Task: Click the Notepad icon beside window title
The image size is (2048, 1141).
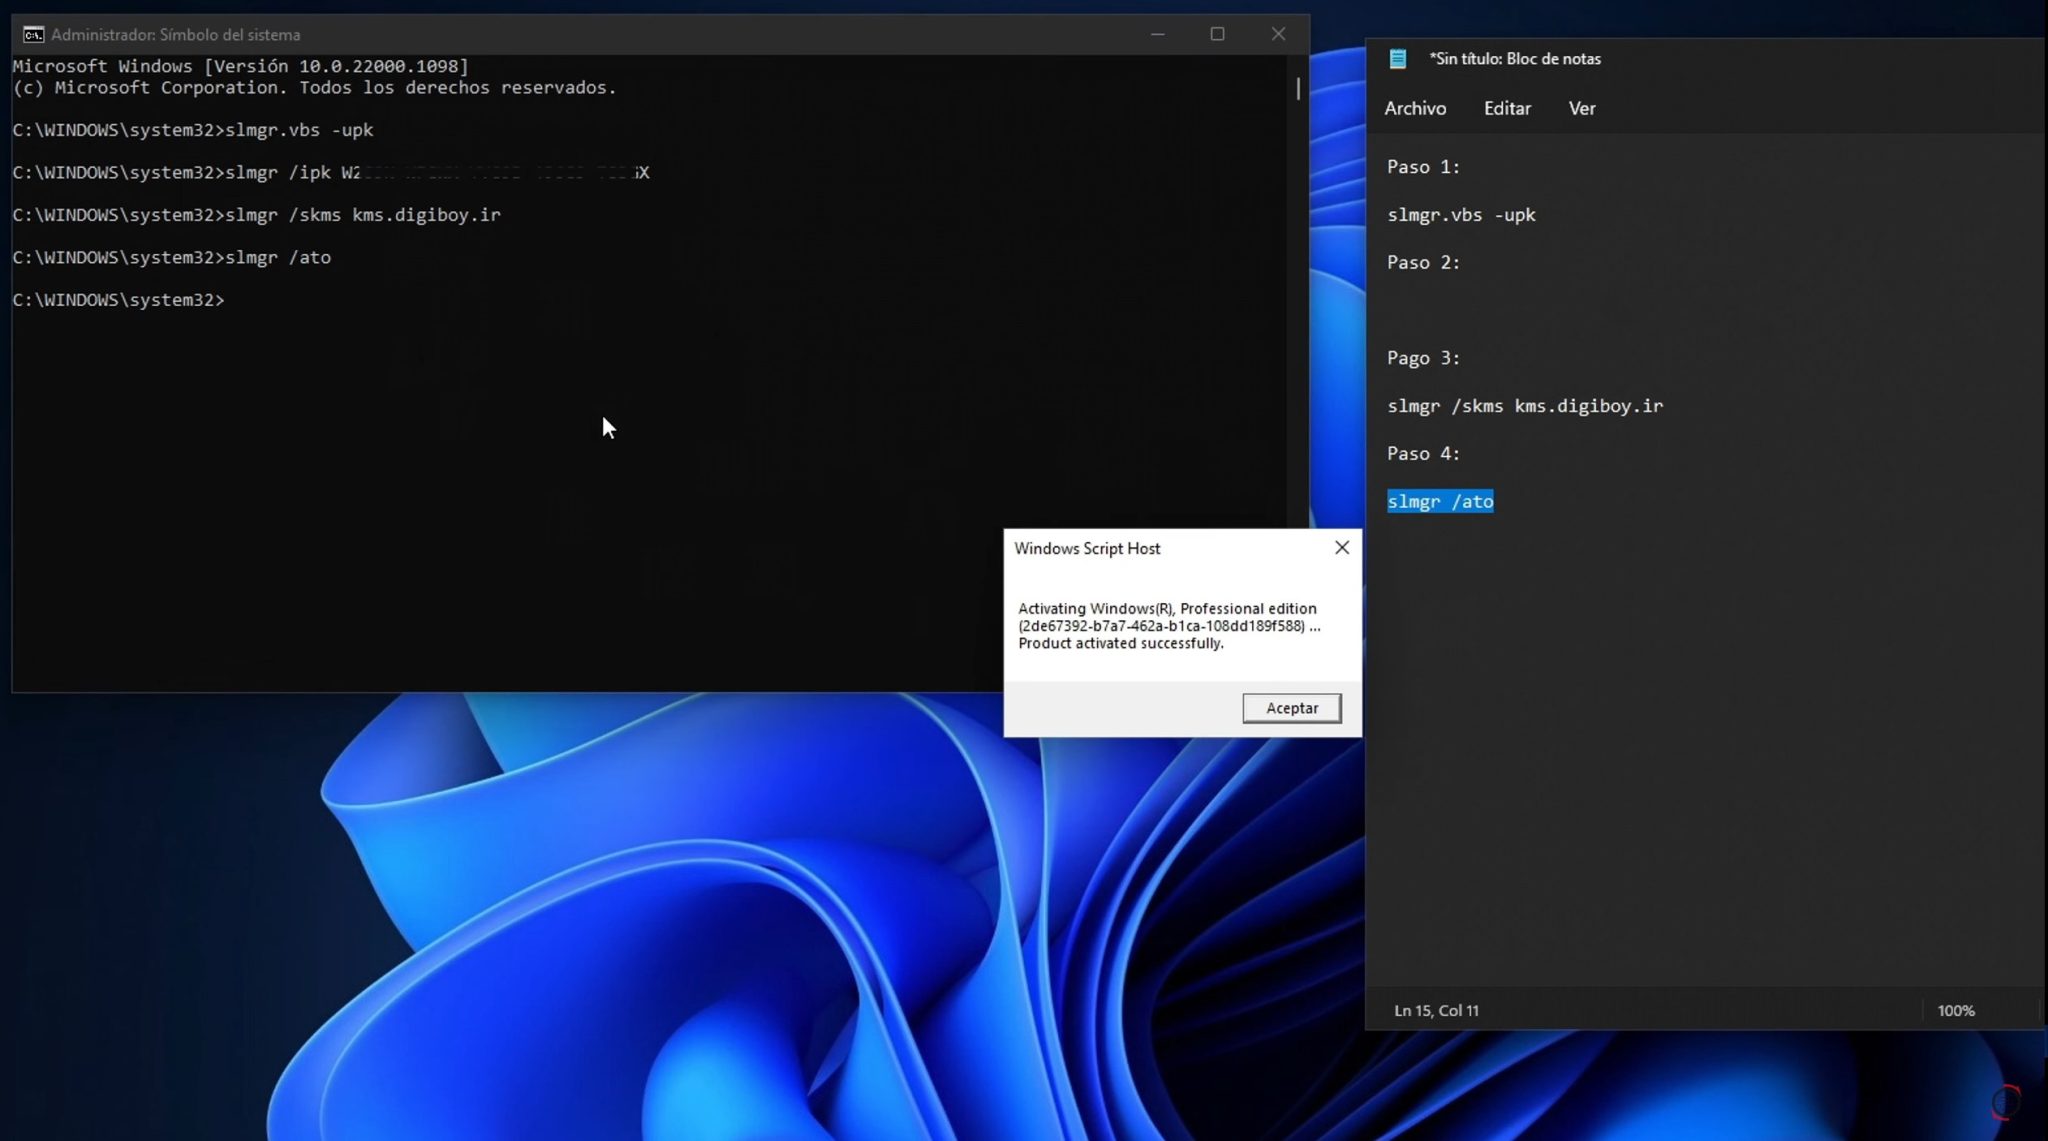Action: (1396, 58)
